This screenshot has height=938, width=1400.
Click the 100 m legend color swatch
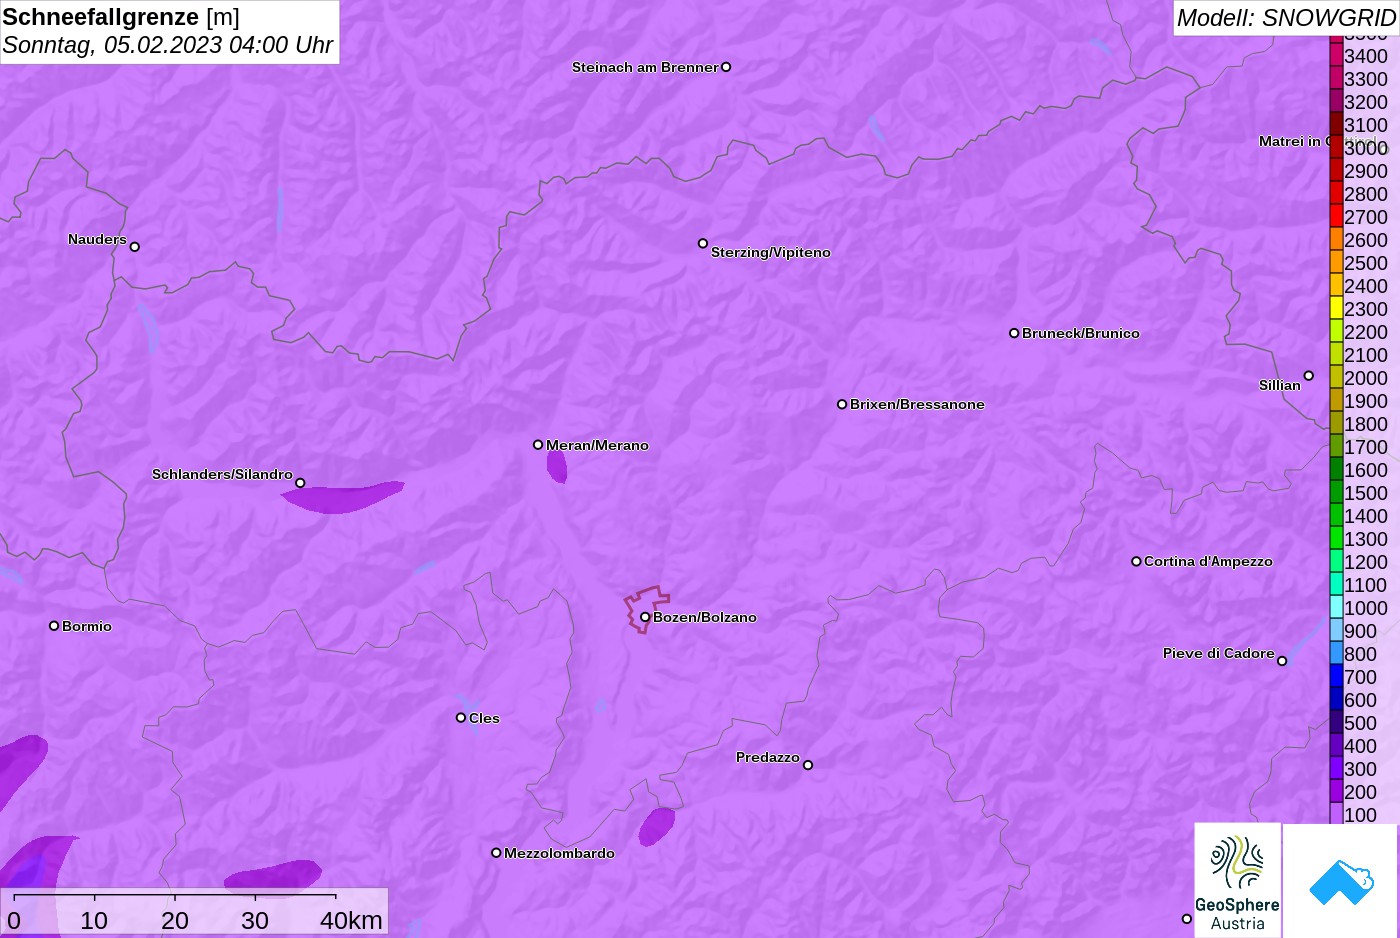[1336, 814]
